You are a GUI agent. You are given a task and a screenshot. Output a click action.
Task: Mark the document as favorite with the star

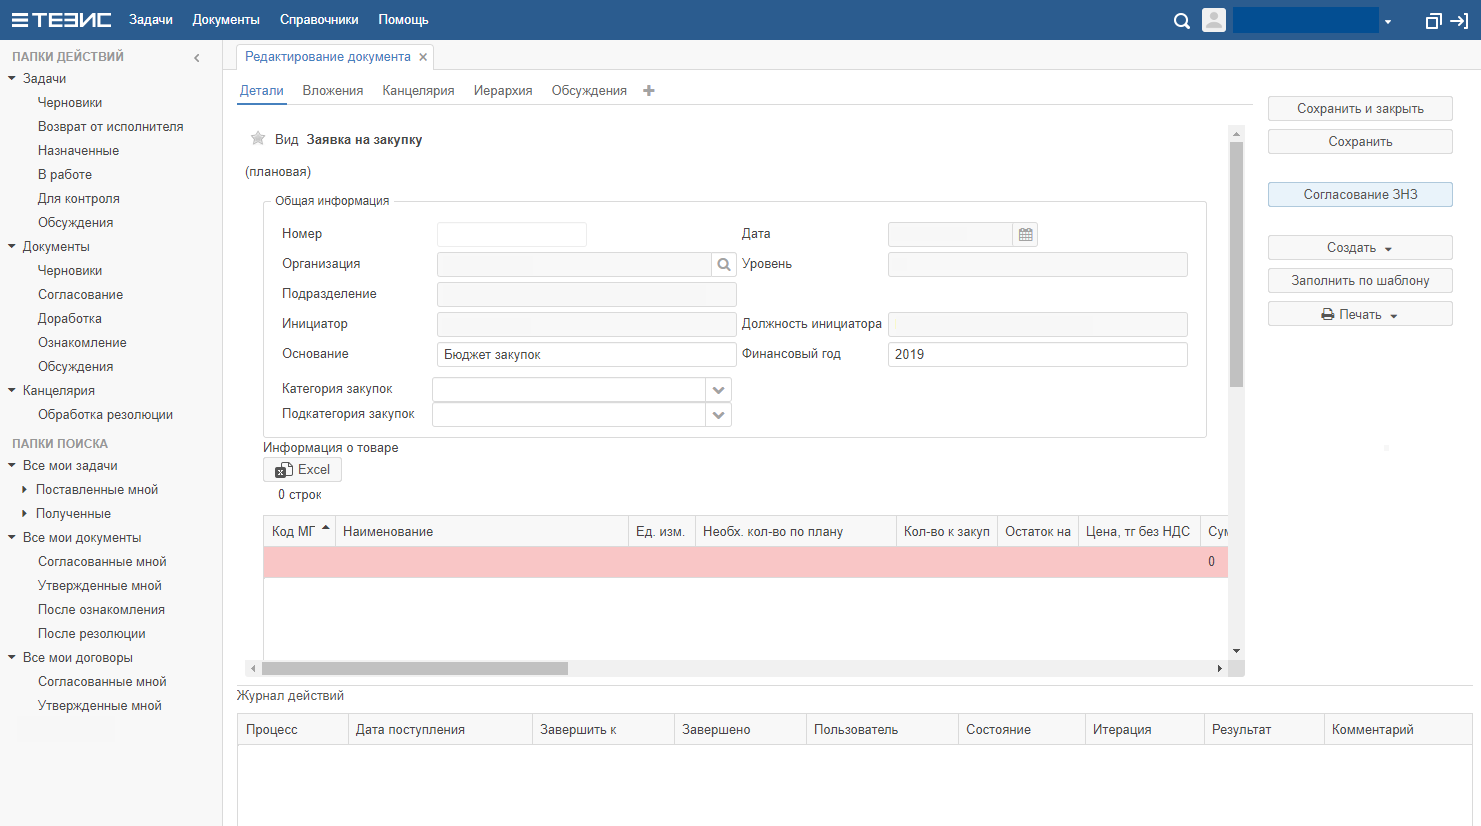258,139
